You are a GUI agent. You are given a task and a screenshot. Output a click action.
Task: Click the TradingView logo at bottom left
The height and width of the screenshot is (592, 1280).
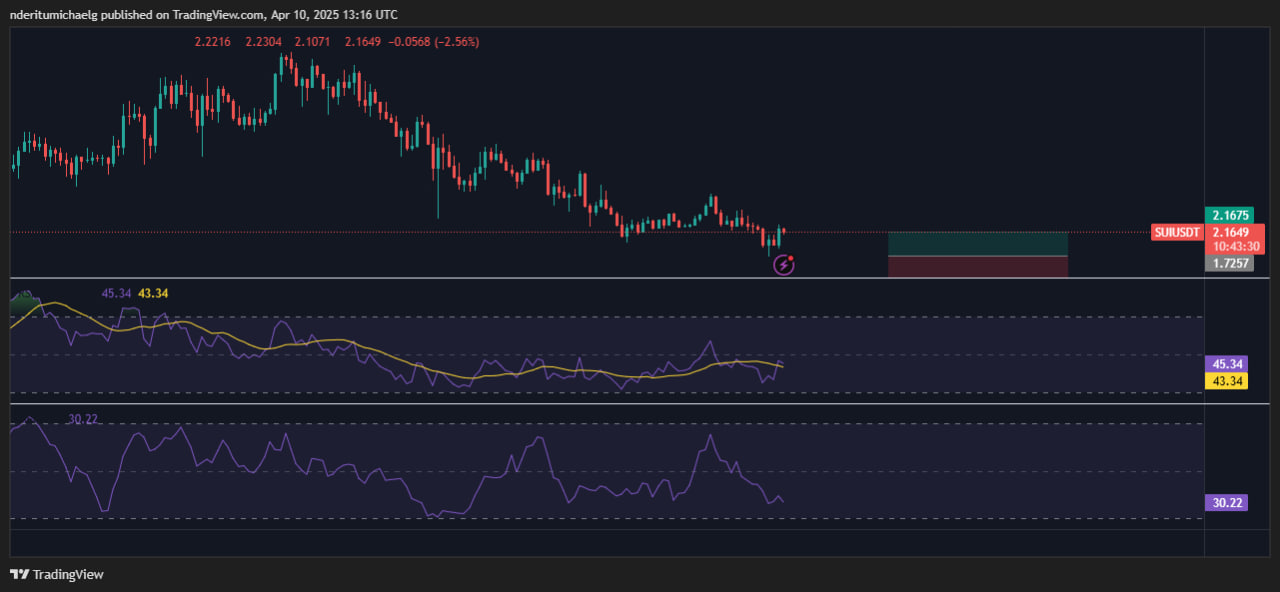56,574
